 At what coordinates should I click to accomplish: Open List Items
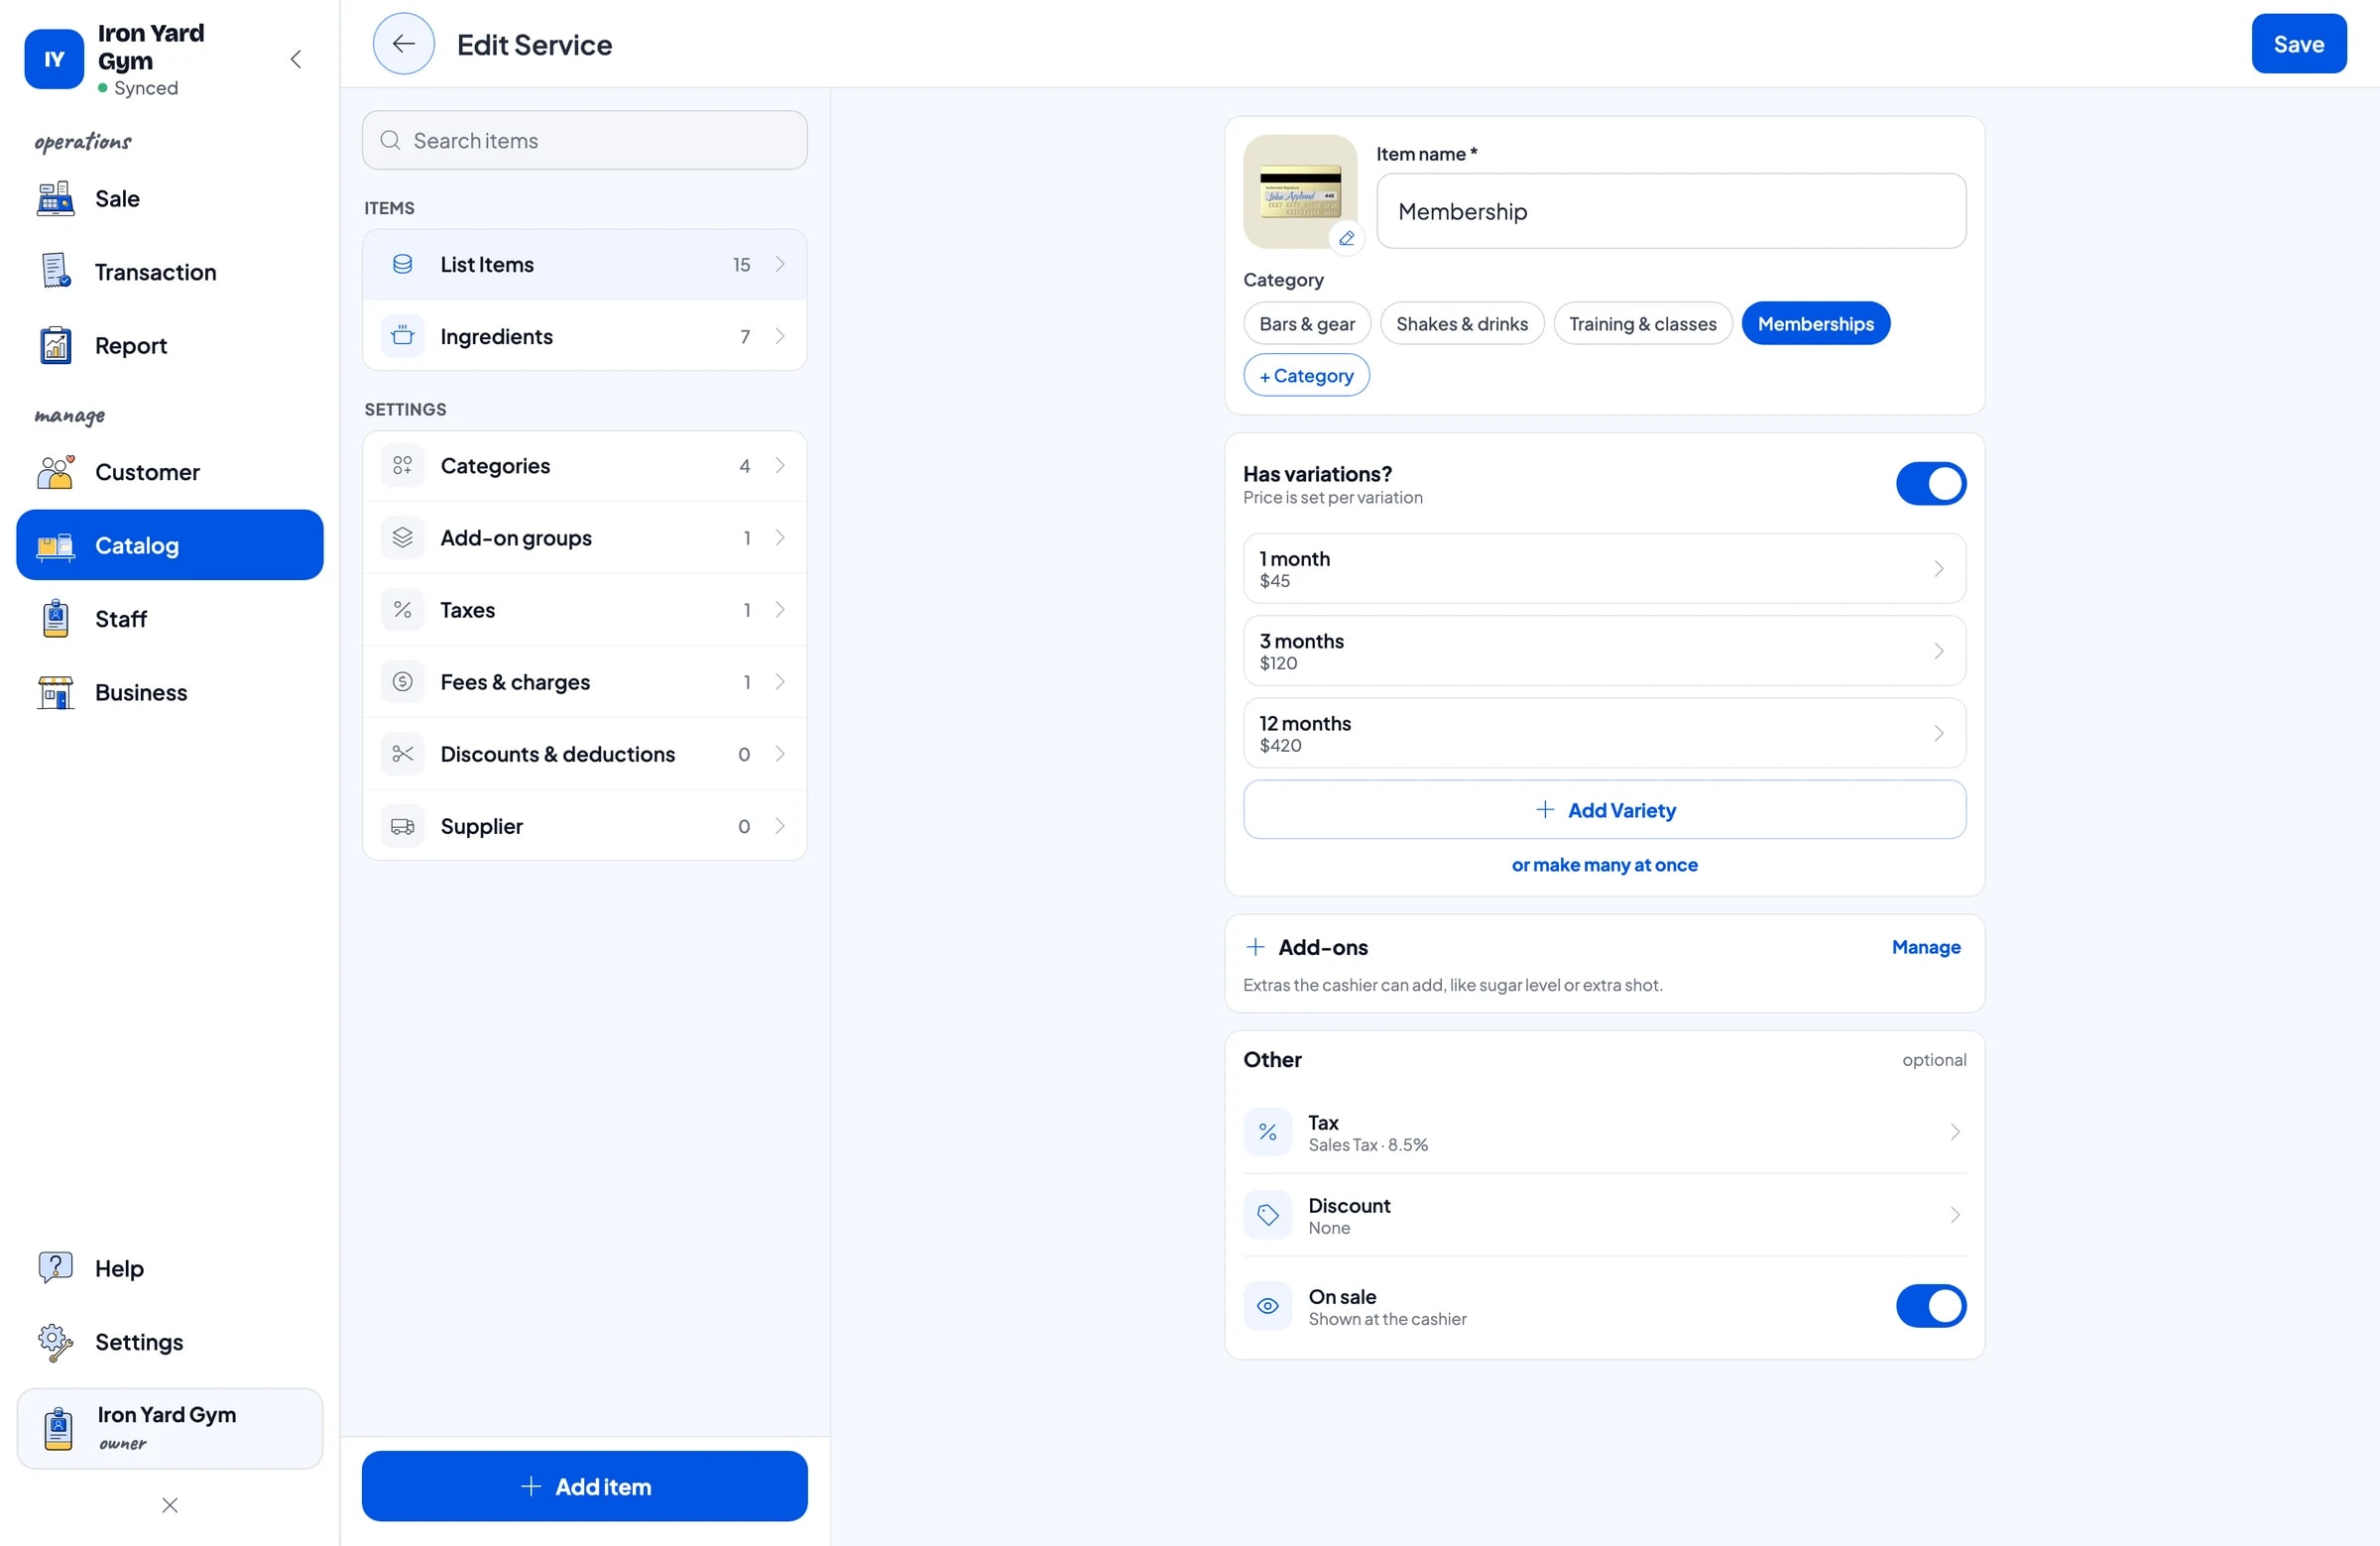584,264
